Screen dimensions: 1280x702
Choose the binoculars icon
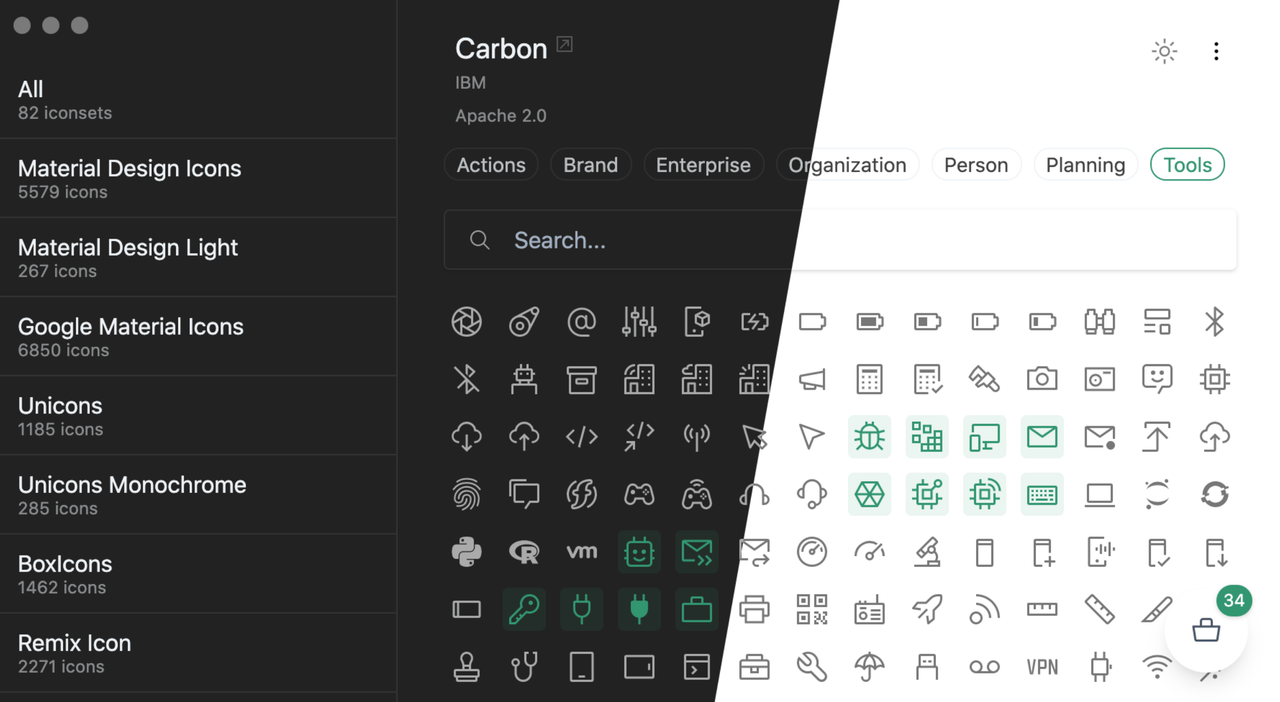[1100, 322]
